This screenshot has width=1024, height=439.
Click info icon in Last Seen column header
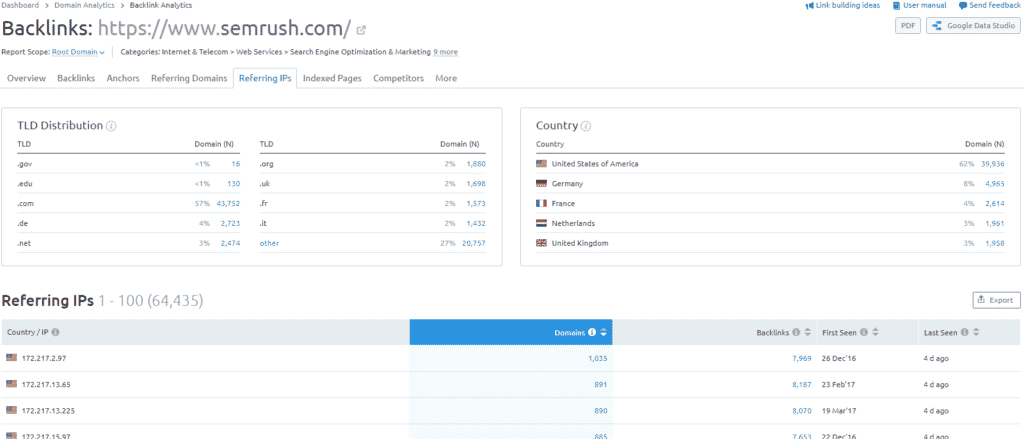[x=965, y=333]
